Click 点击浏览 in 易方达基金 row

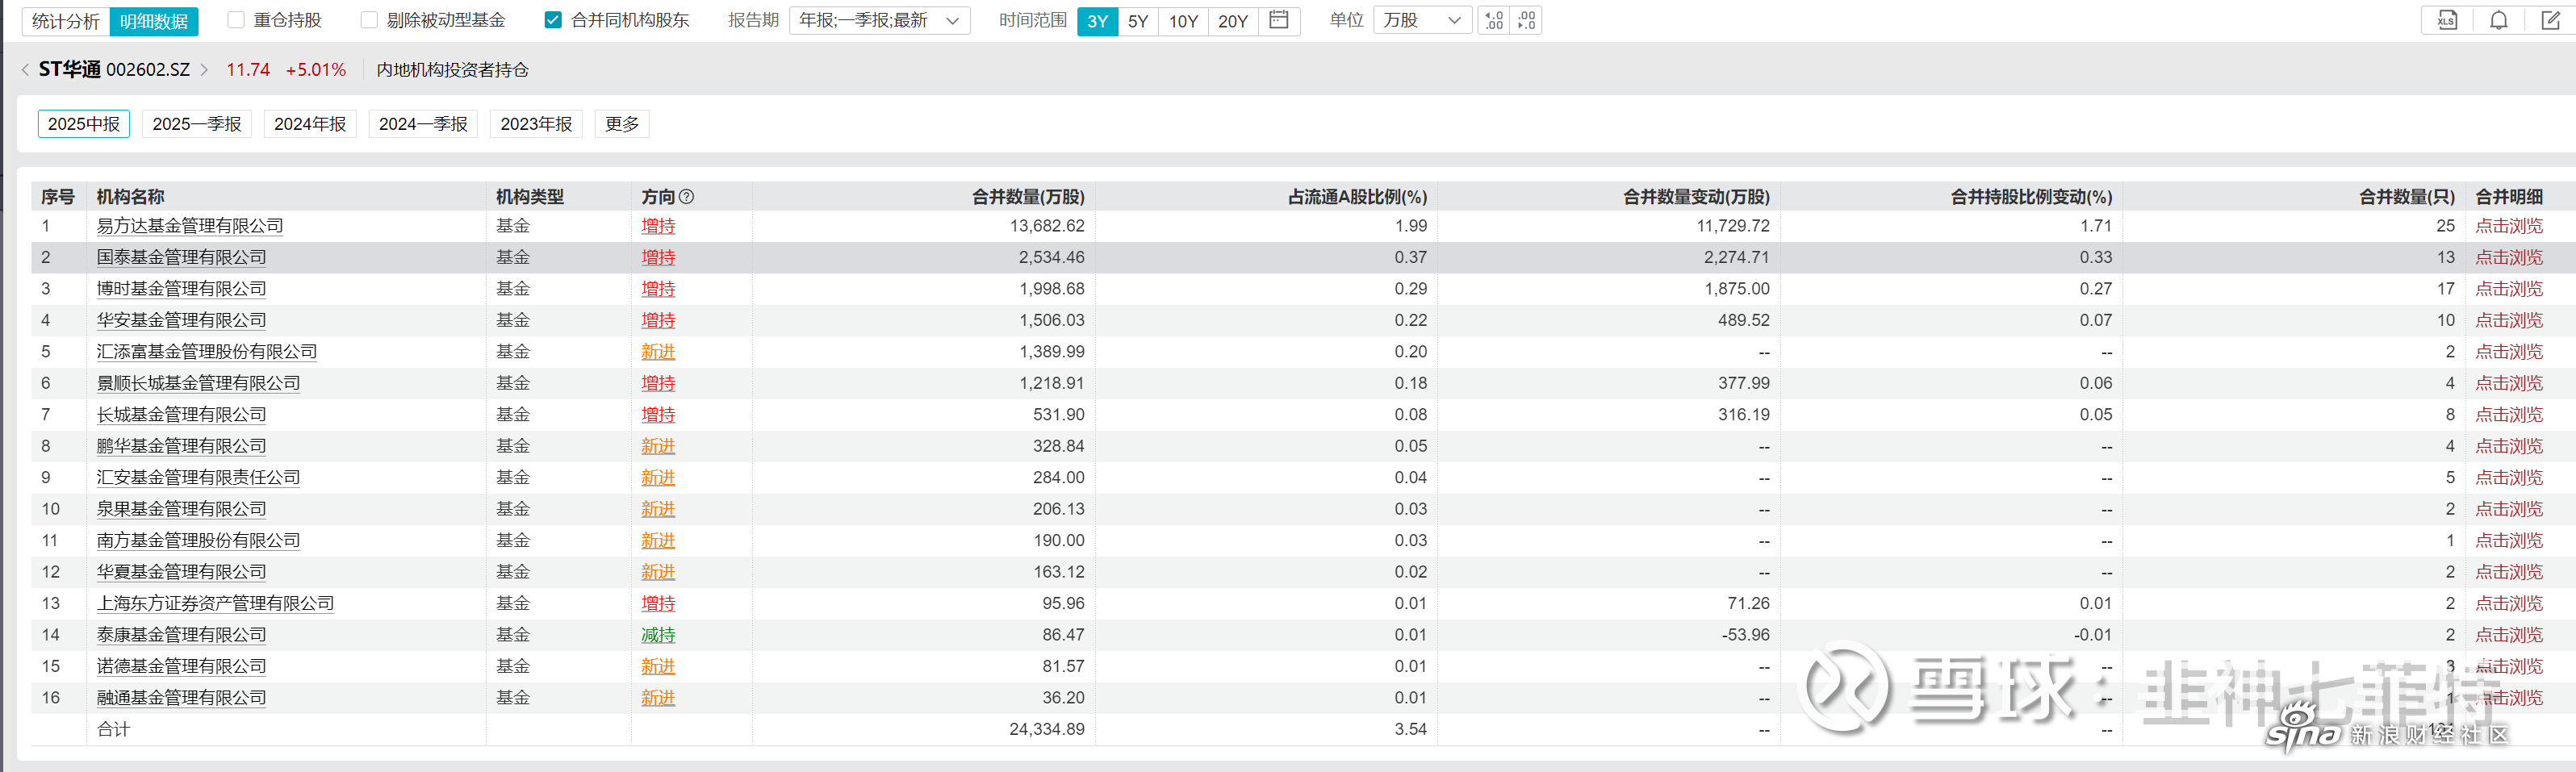pyautogui.click(x=2509, y=226)
